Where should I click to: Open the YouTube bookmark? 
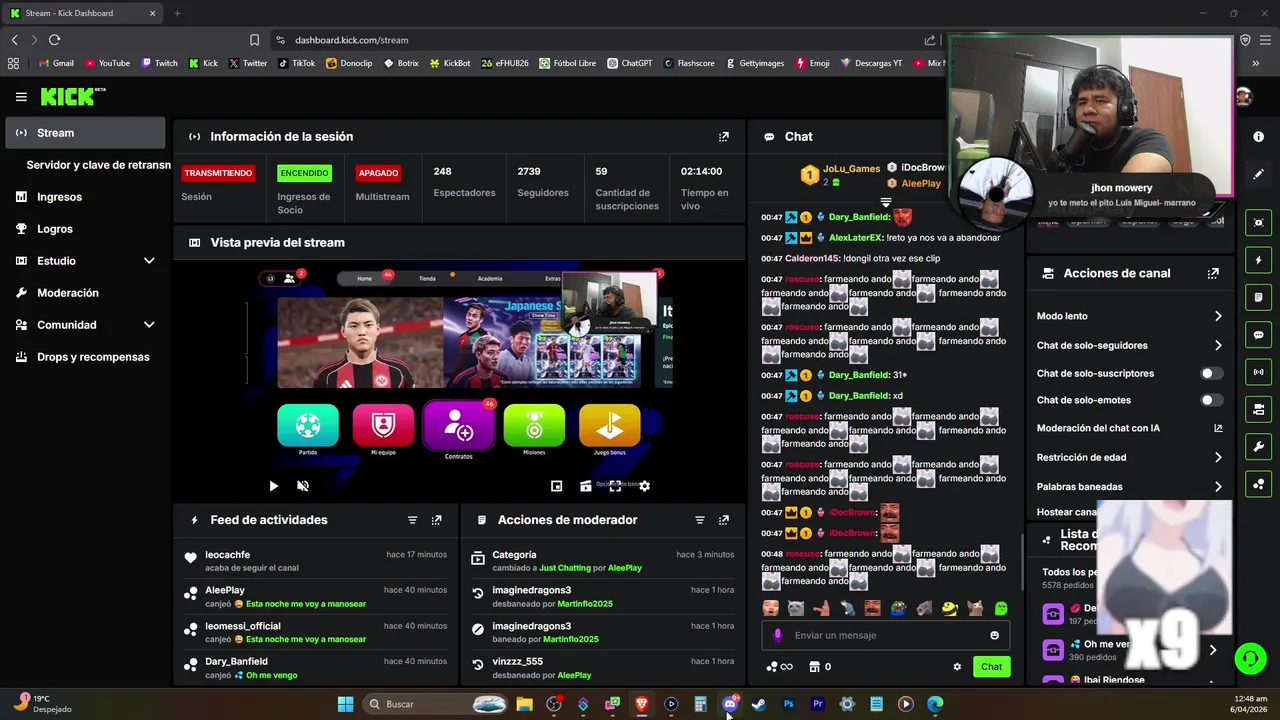tap(107, 63)
